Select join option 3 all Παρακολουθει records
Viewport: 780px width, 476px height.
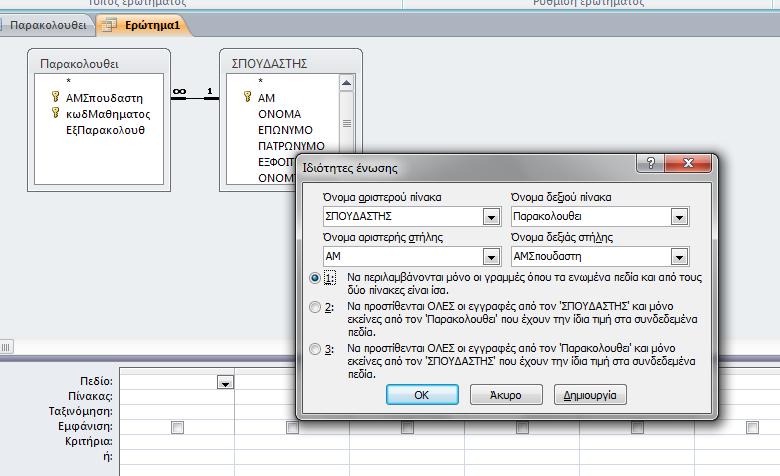[x=314, y=349]
